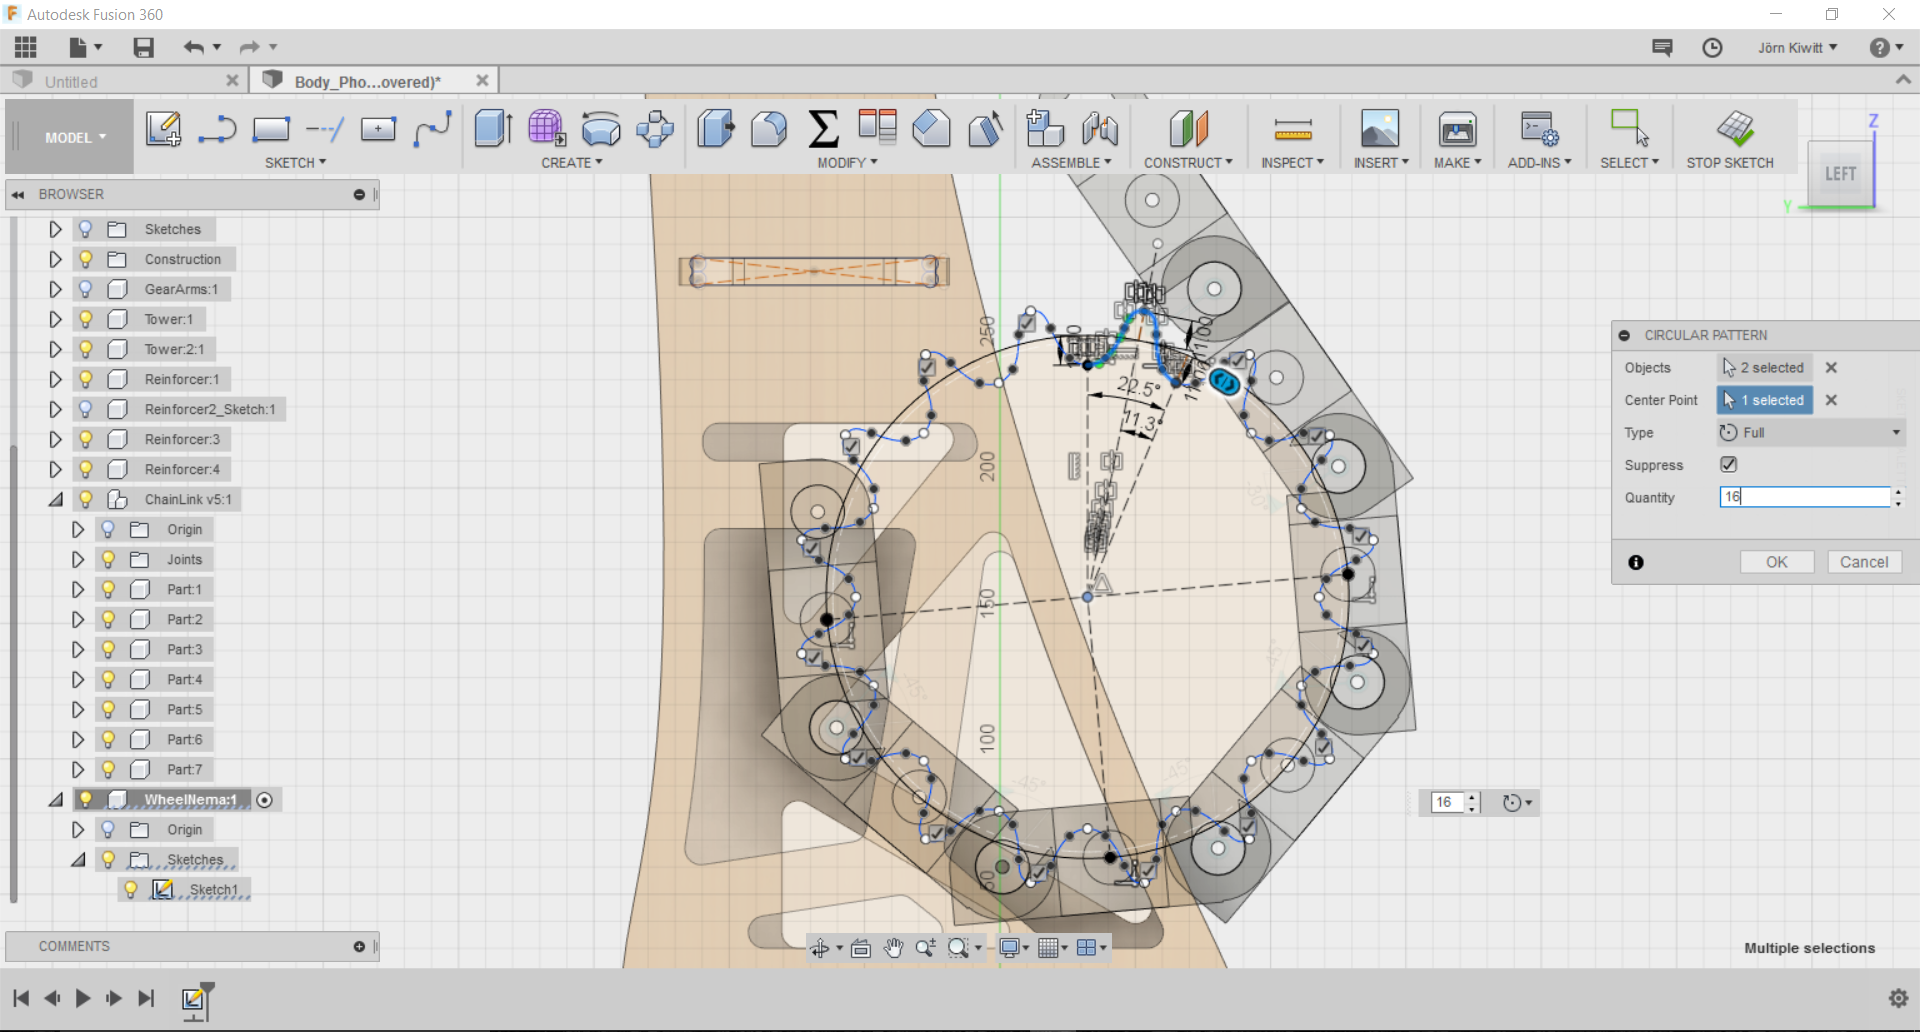Select the Extrude tool in Create
This screenshot has width=1920, height=1032.
tap(493, 129)
